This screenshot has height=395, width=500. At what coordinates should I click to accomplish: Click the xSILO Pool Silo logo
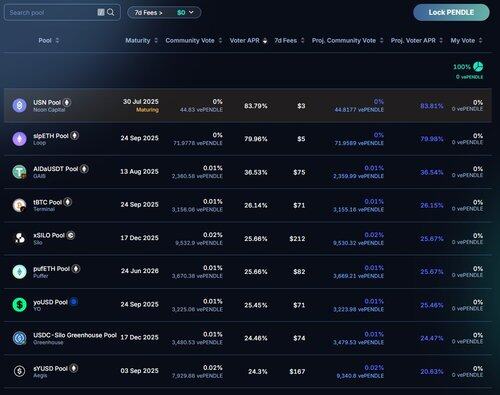(20, 238)
